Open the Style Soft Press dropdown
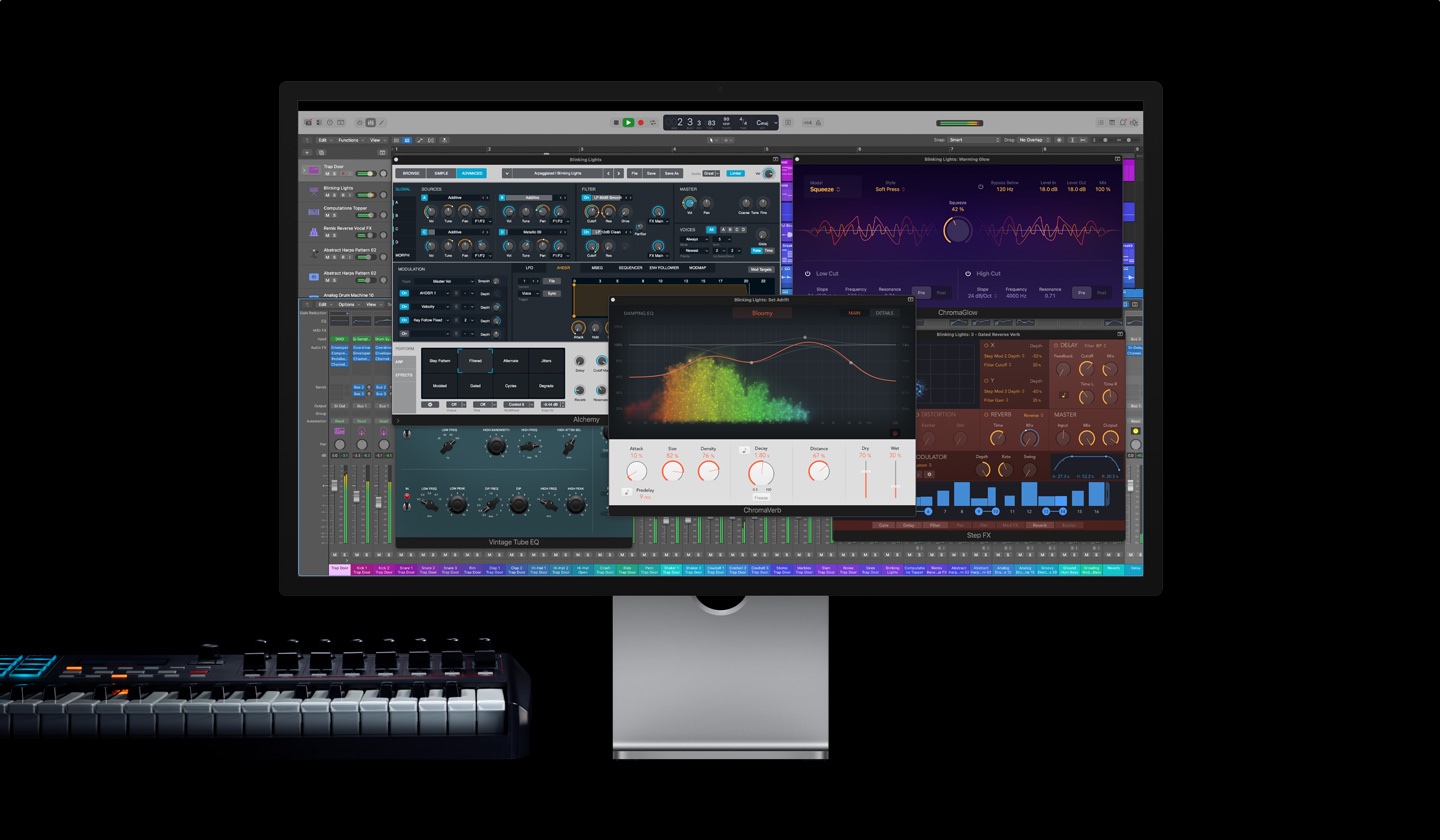The image size is (1440, 840). 890,189
